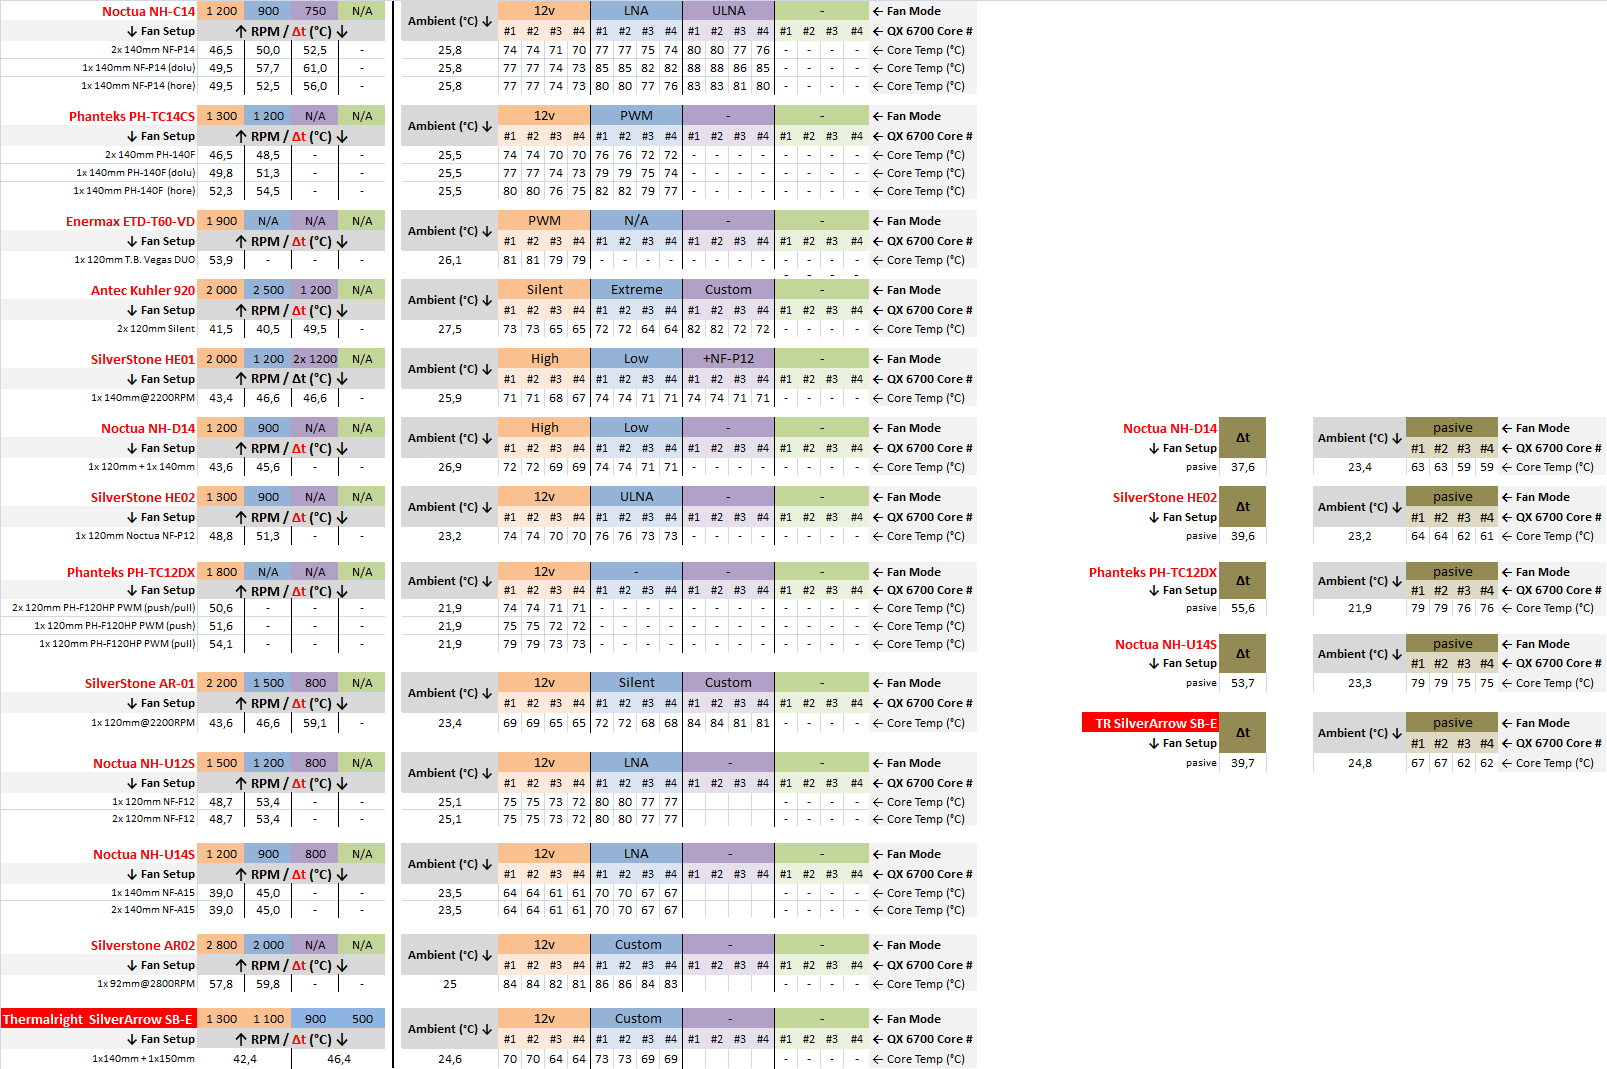
Task: Click the '24,8' ambient value in passive table
Action: (1360, 763)
